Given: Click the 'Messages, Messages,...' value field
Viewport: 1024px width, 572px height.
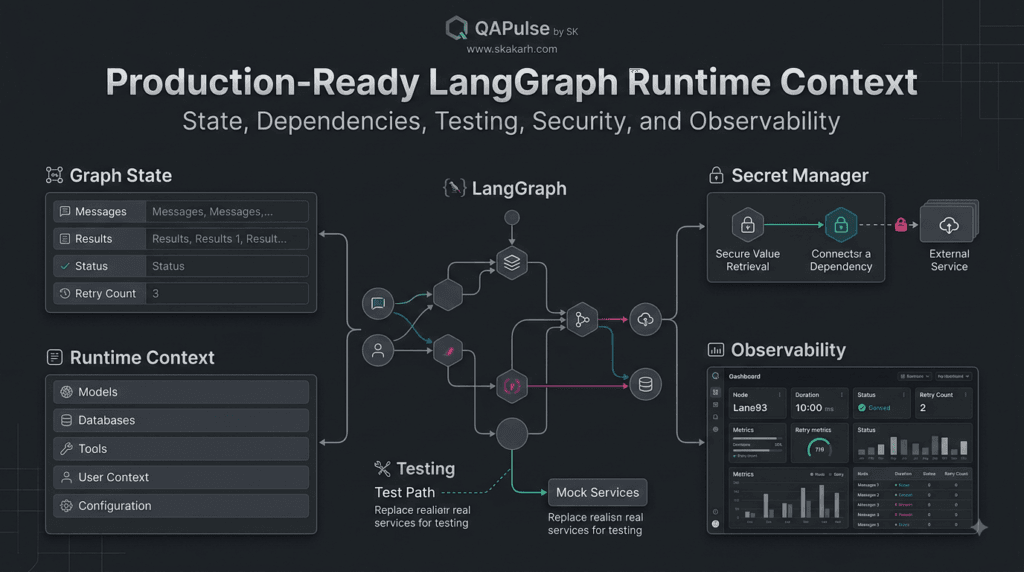Looking at the screenshot, I should 227,212.
